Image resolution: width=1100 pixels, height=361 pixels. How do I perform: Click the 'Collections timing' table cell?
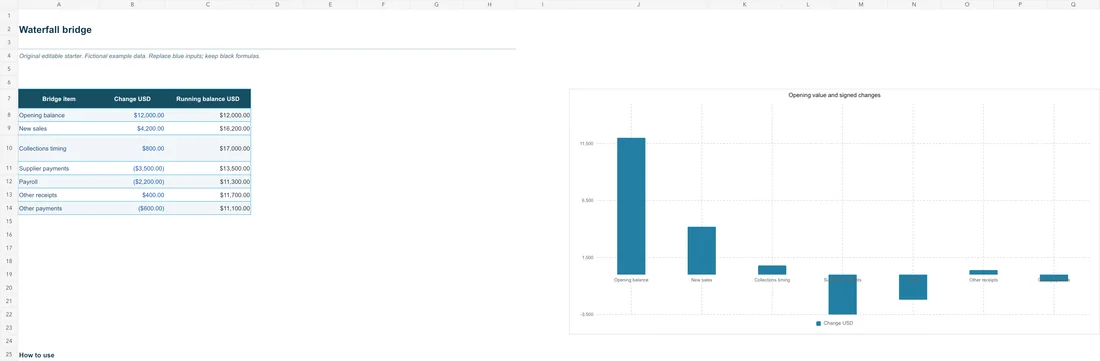tap(59, 149)
